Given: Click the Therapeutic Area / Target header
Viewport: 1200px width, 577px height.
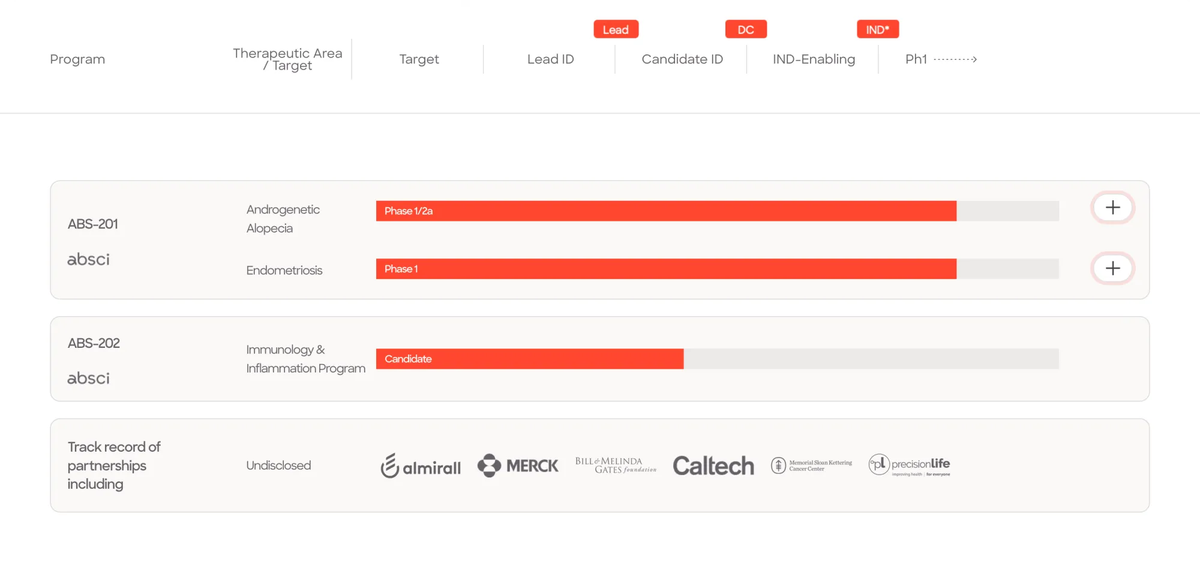Looking at the screenshot, I should pyautogui.click(x=288, y=59).
